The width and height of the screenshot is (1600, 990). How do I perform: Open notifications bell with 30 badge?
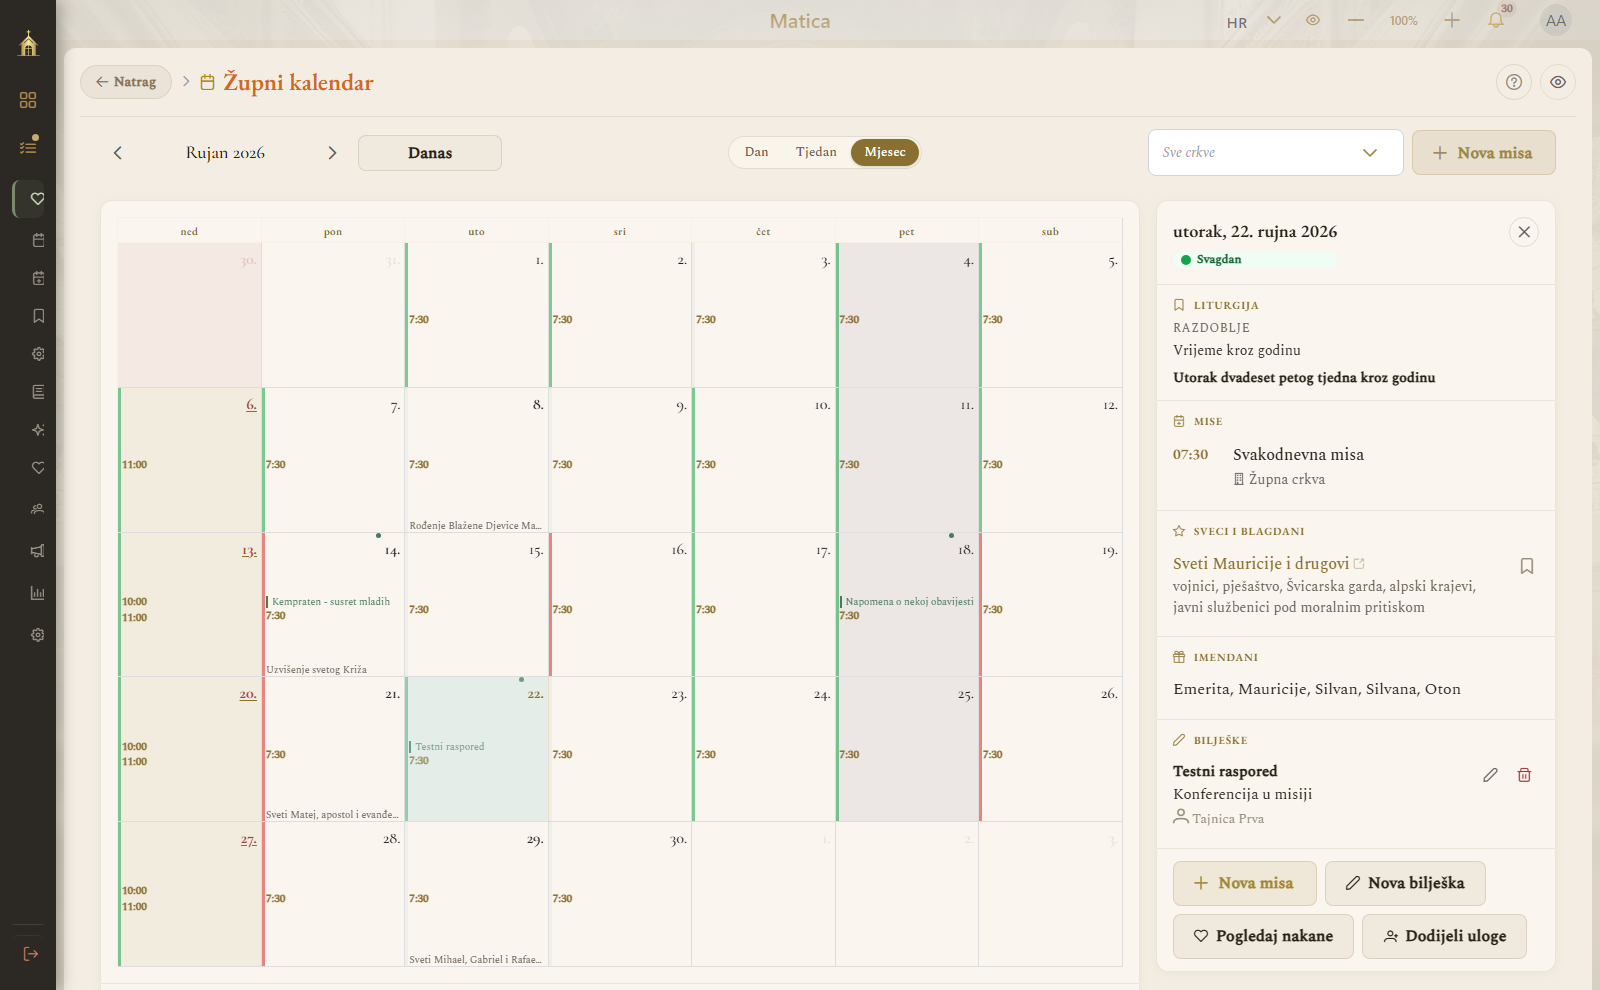(x=1497, y=20)
